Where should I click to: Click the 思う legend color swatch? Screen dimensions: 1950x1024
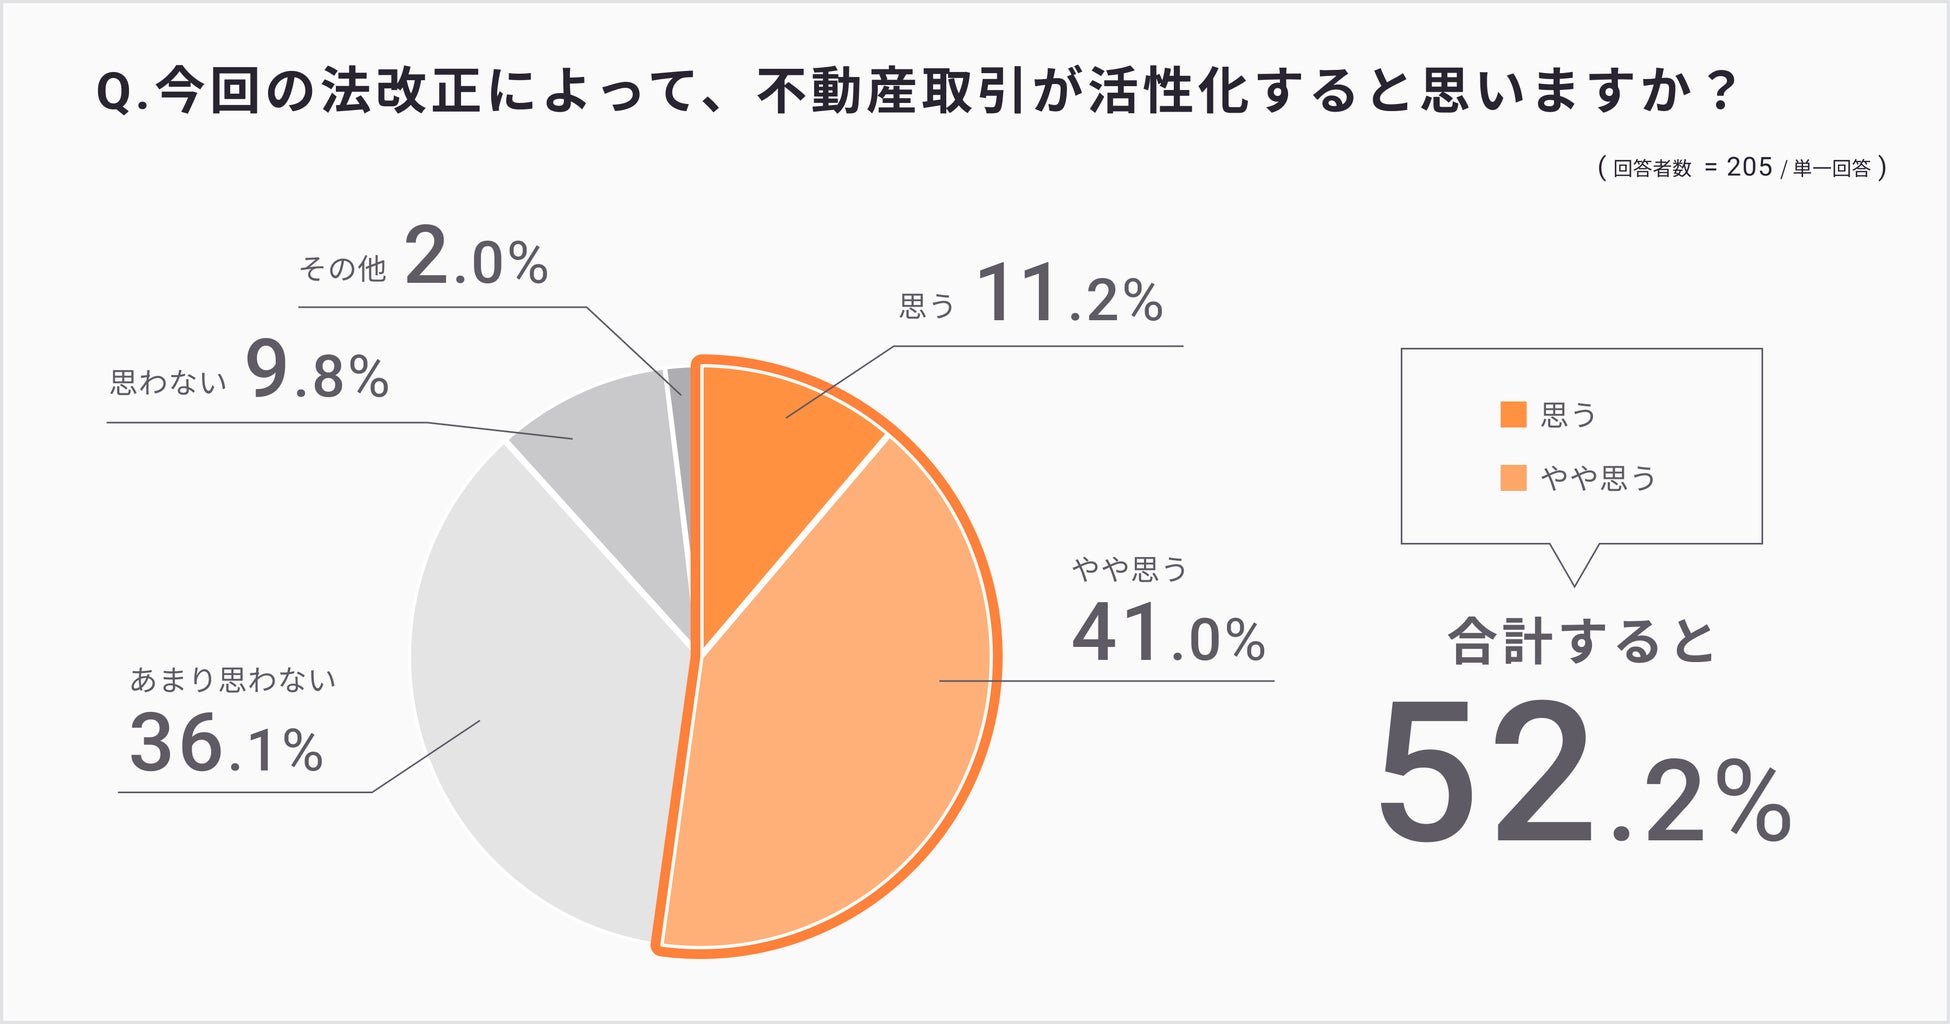point(1513,414)
